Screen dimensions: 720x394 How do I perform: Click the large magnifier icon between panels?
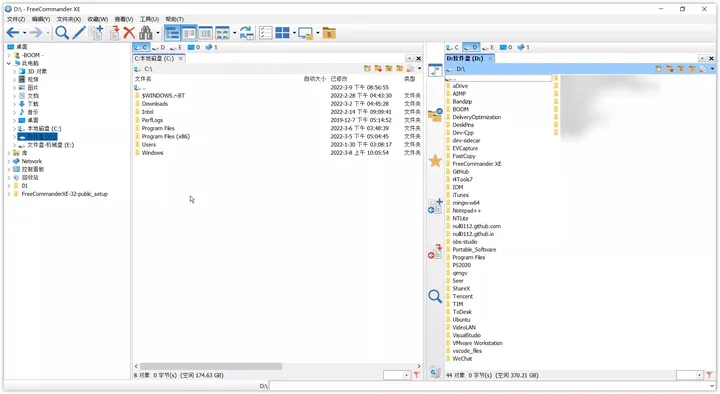(435, 296)
